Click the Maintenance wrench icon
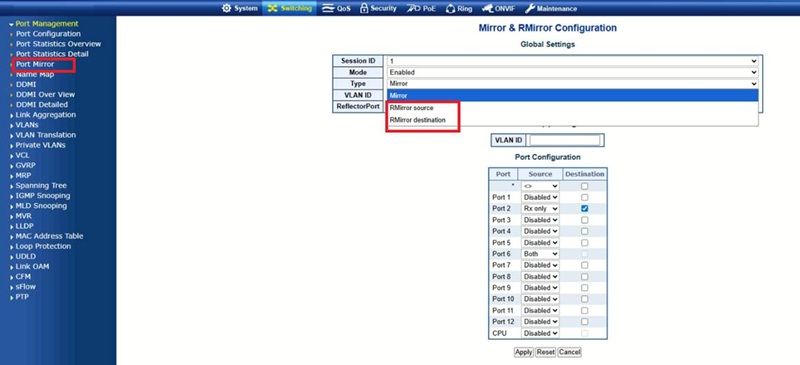800x365 pixels. 530,8
